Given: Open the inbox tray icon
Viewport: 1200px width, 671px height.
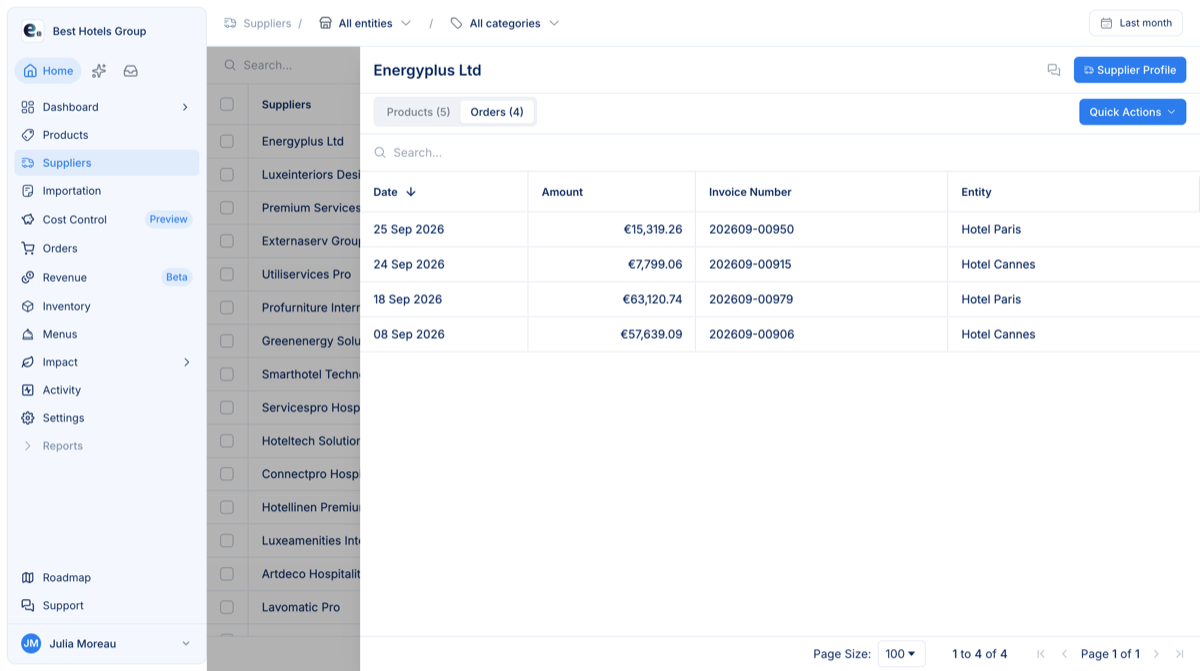Looking at the screenshot, I should click(131, 71).
